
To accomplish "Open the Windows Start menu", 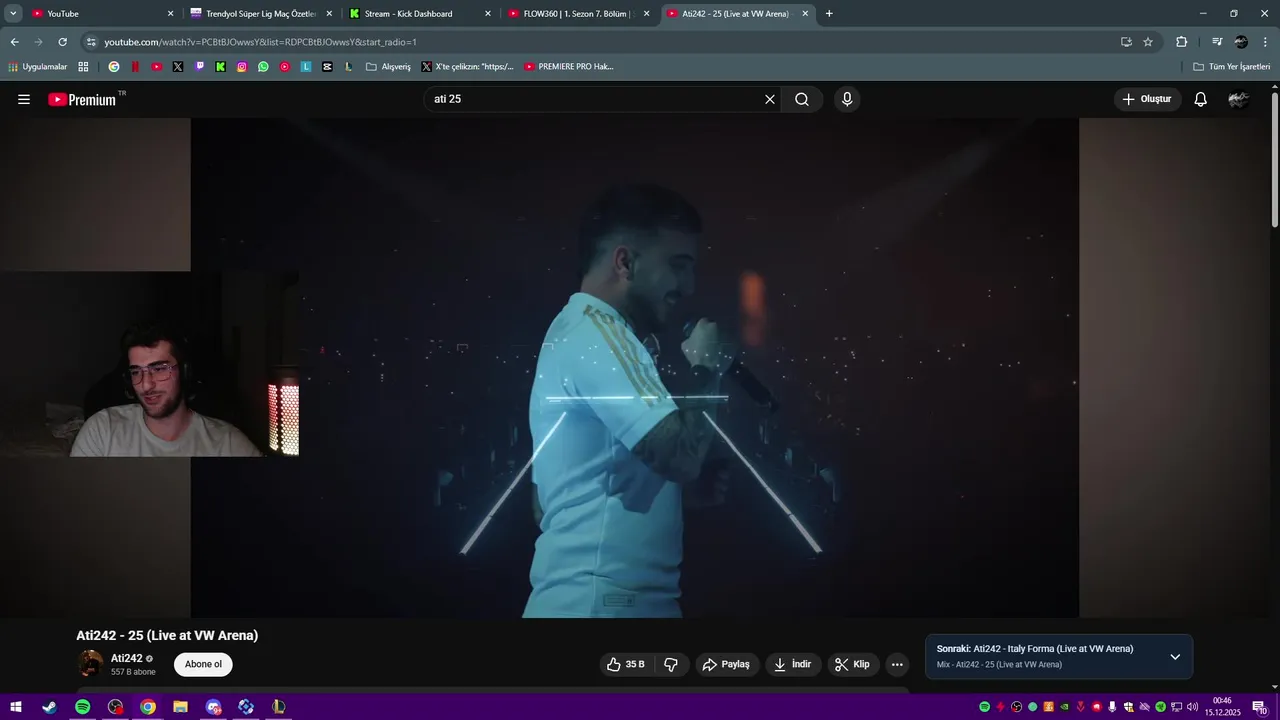I will (17, 707).
